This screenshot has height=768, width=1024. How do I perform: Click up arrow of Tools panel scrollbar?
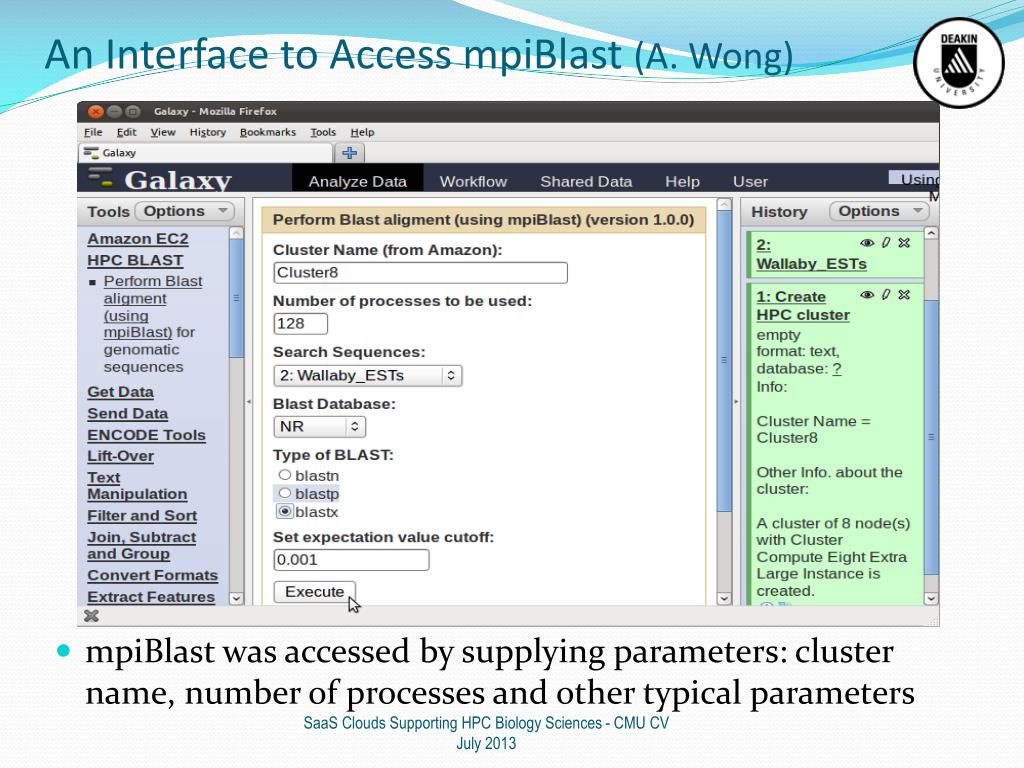tap(236, 233)
